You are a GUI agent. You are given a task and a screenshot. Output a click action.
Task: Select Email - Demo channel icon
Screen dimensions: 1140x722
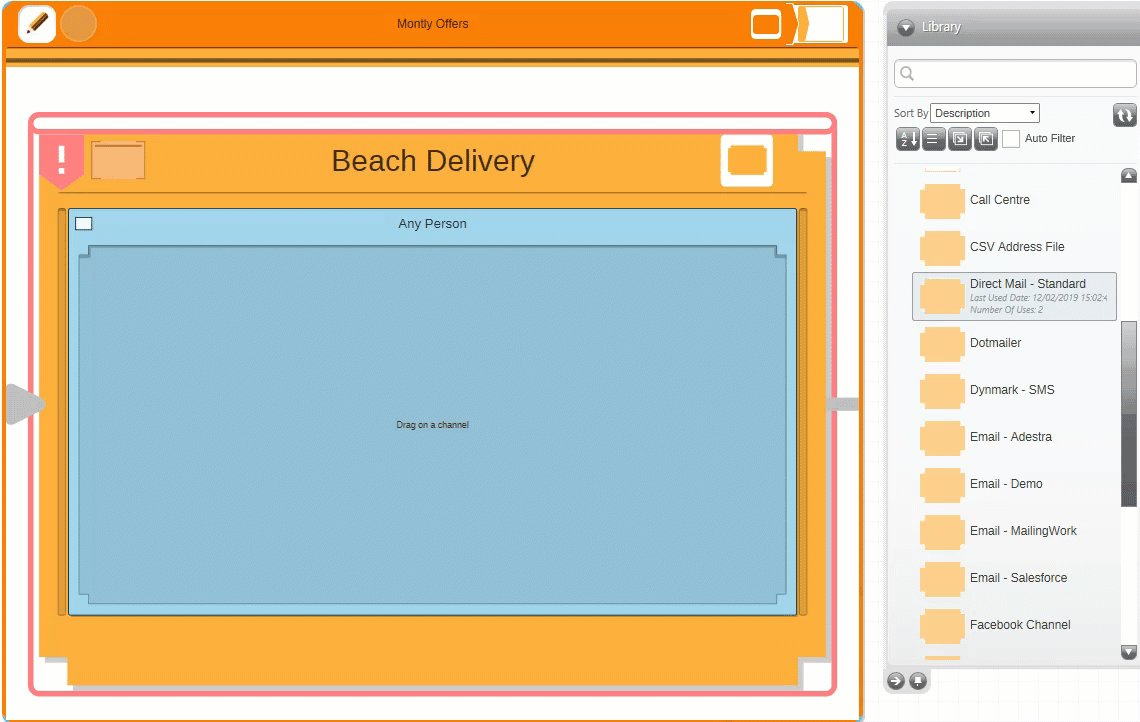point(942,485)
